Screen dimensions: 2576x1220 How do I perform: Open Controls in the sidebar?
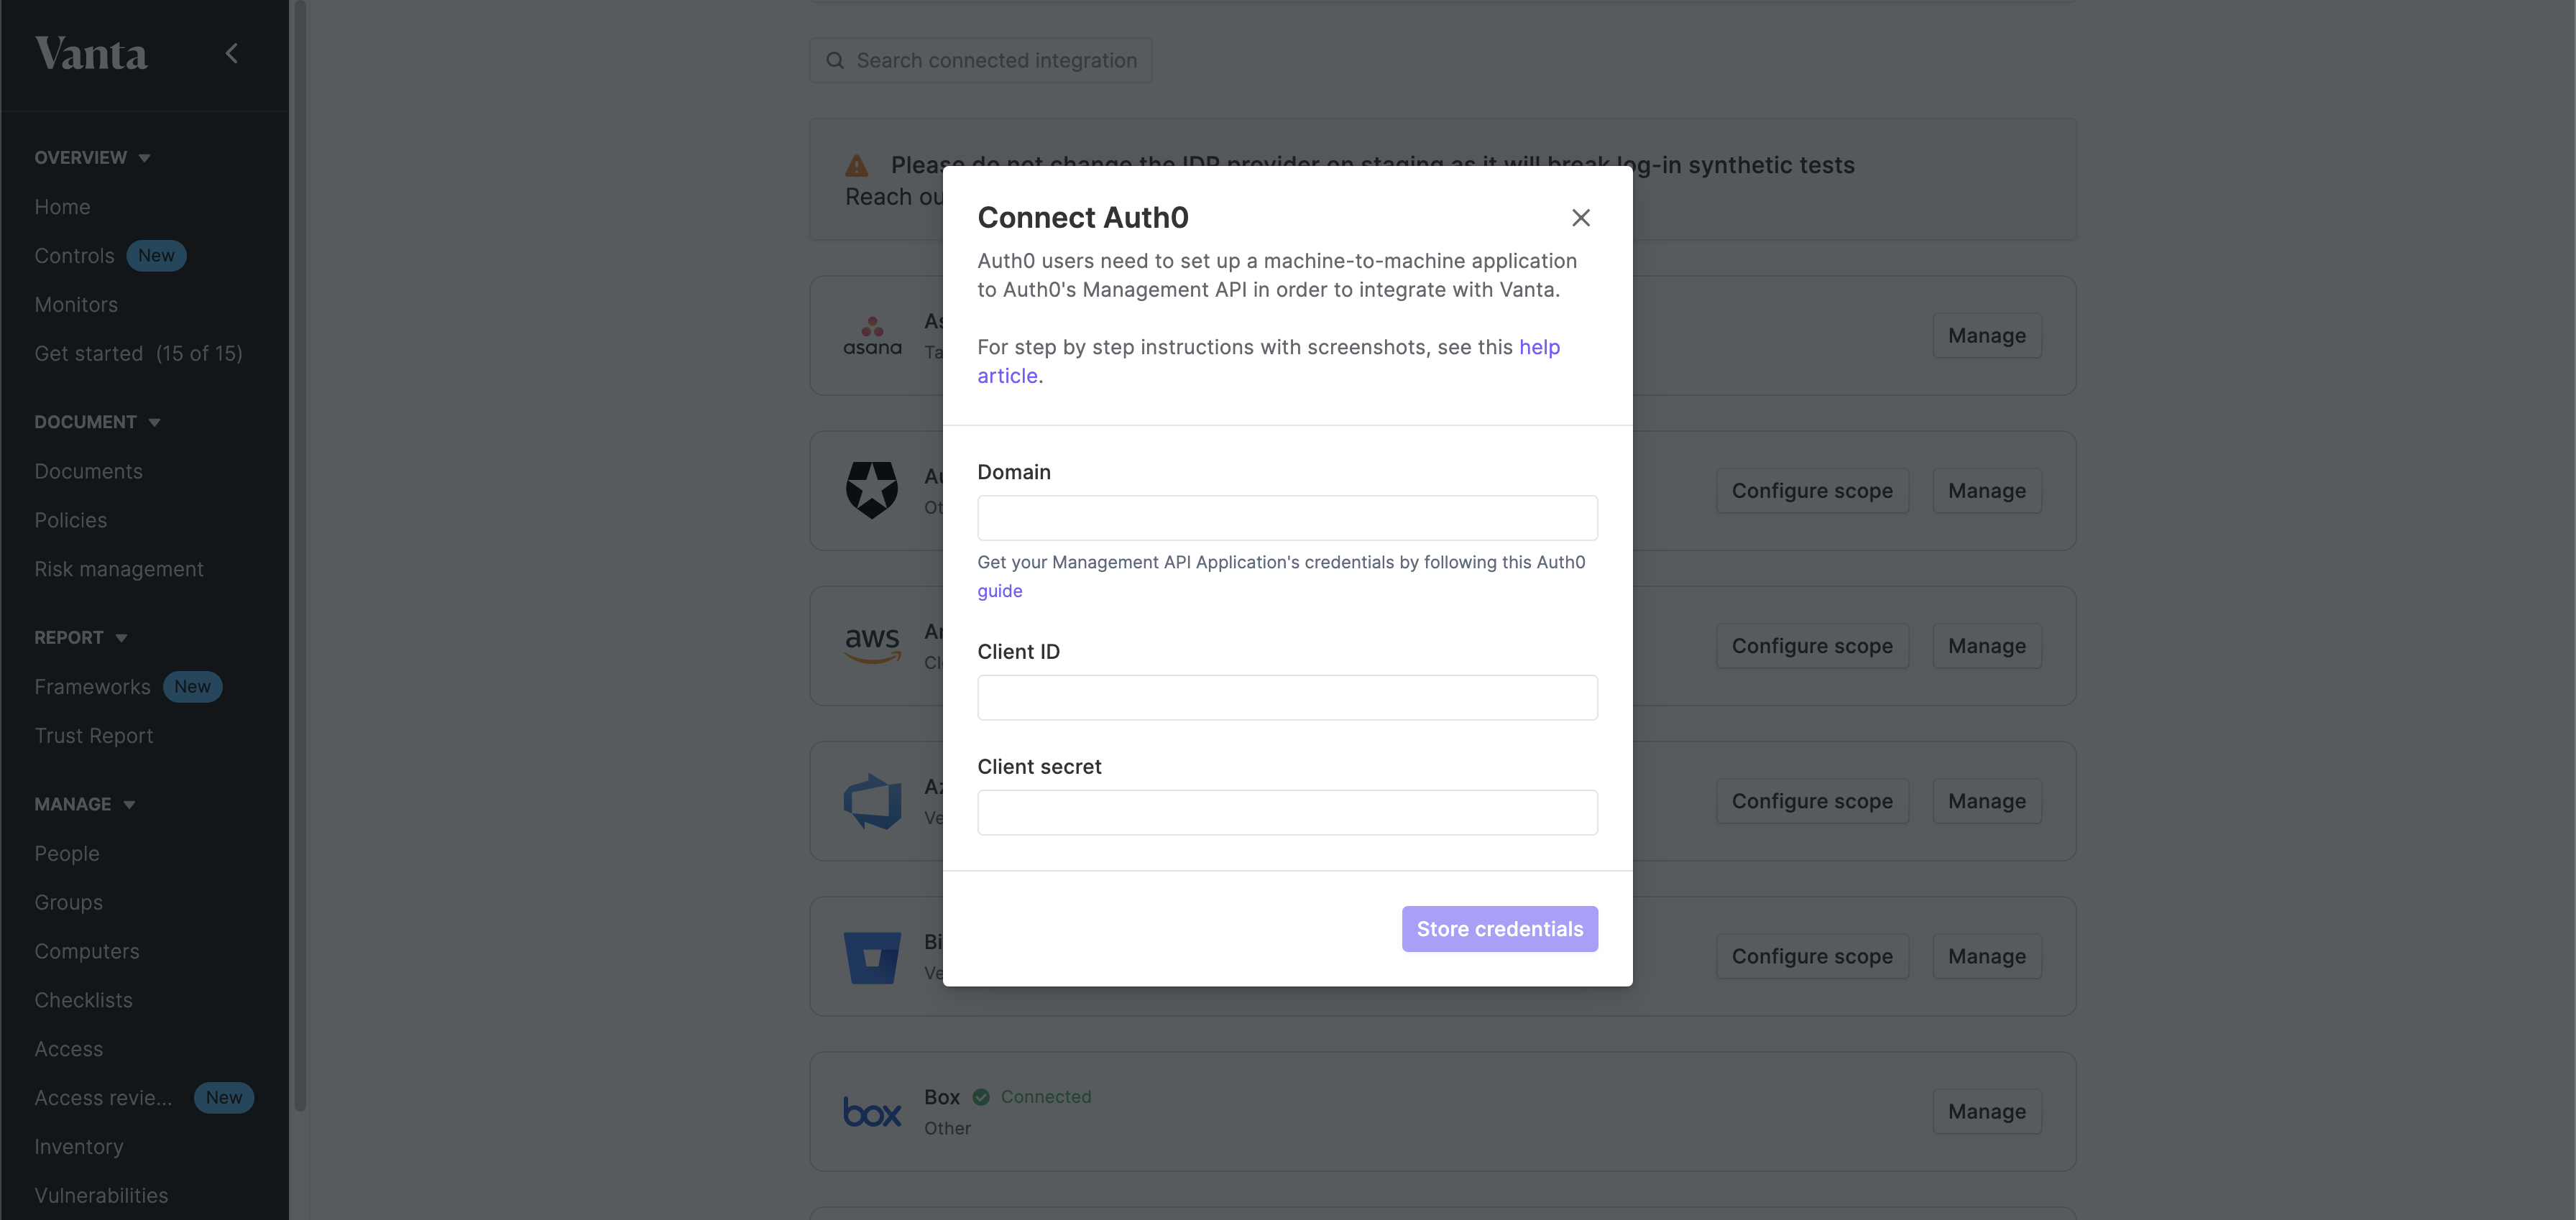click(74, 256)
